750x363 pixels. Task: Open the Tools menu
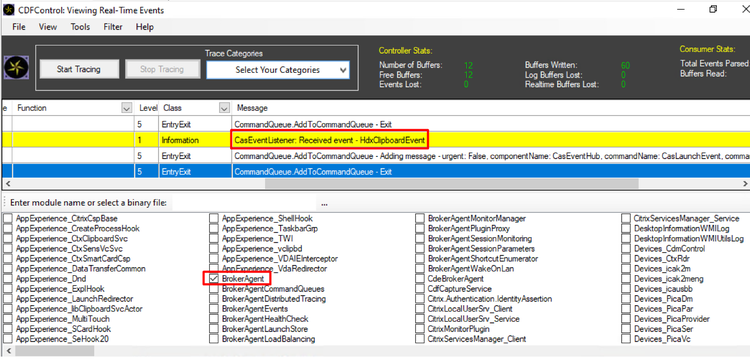pos(80,27)
